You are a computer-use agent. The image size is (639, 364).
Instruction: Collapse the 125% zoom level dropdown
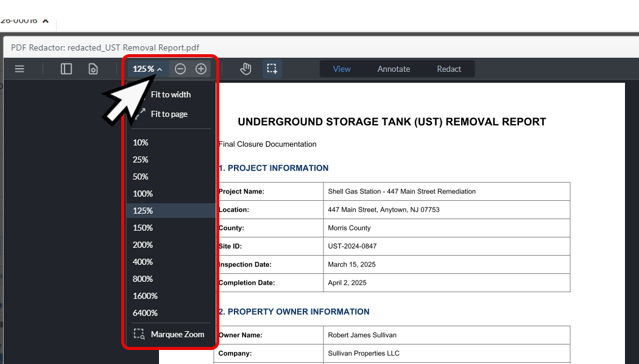click(148, 69)
